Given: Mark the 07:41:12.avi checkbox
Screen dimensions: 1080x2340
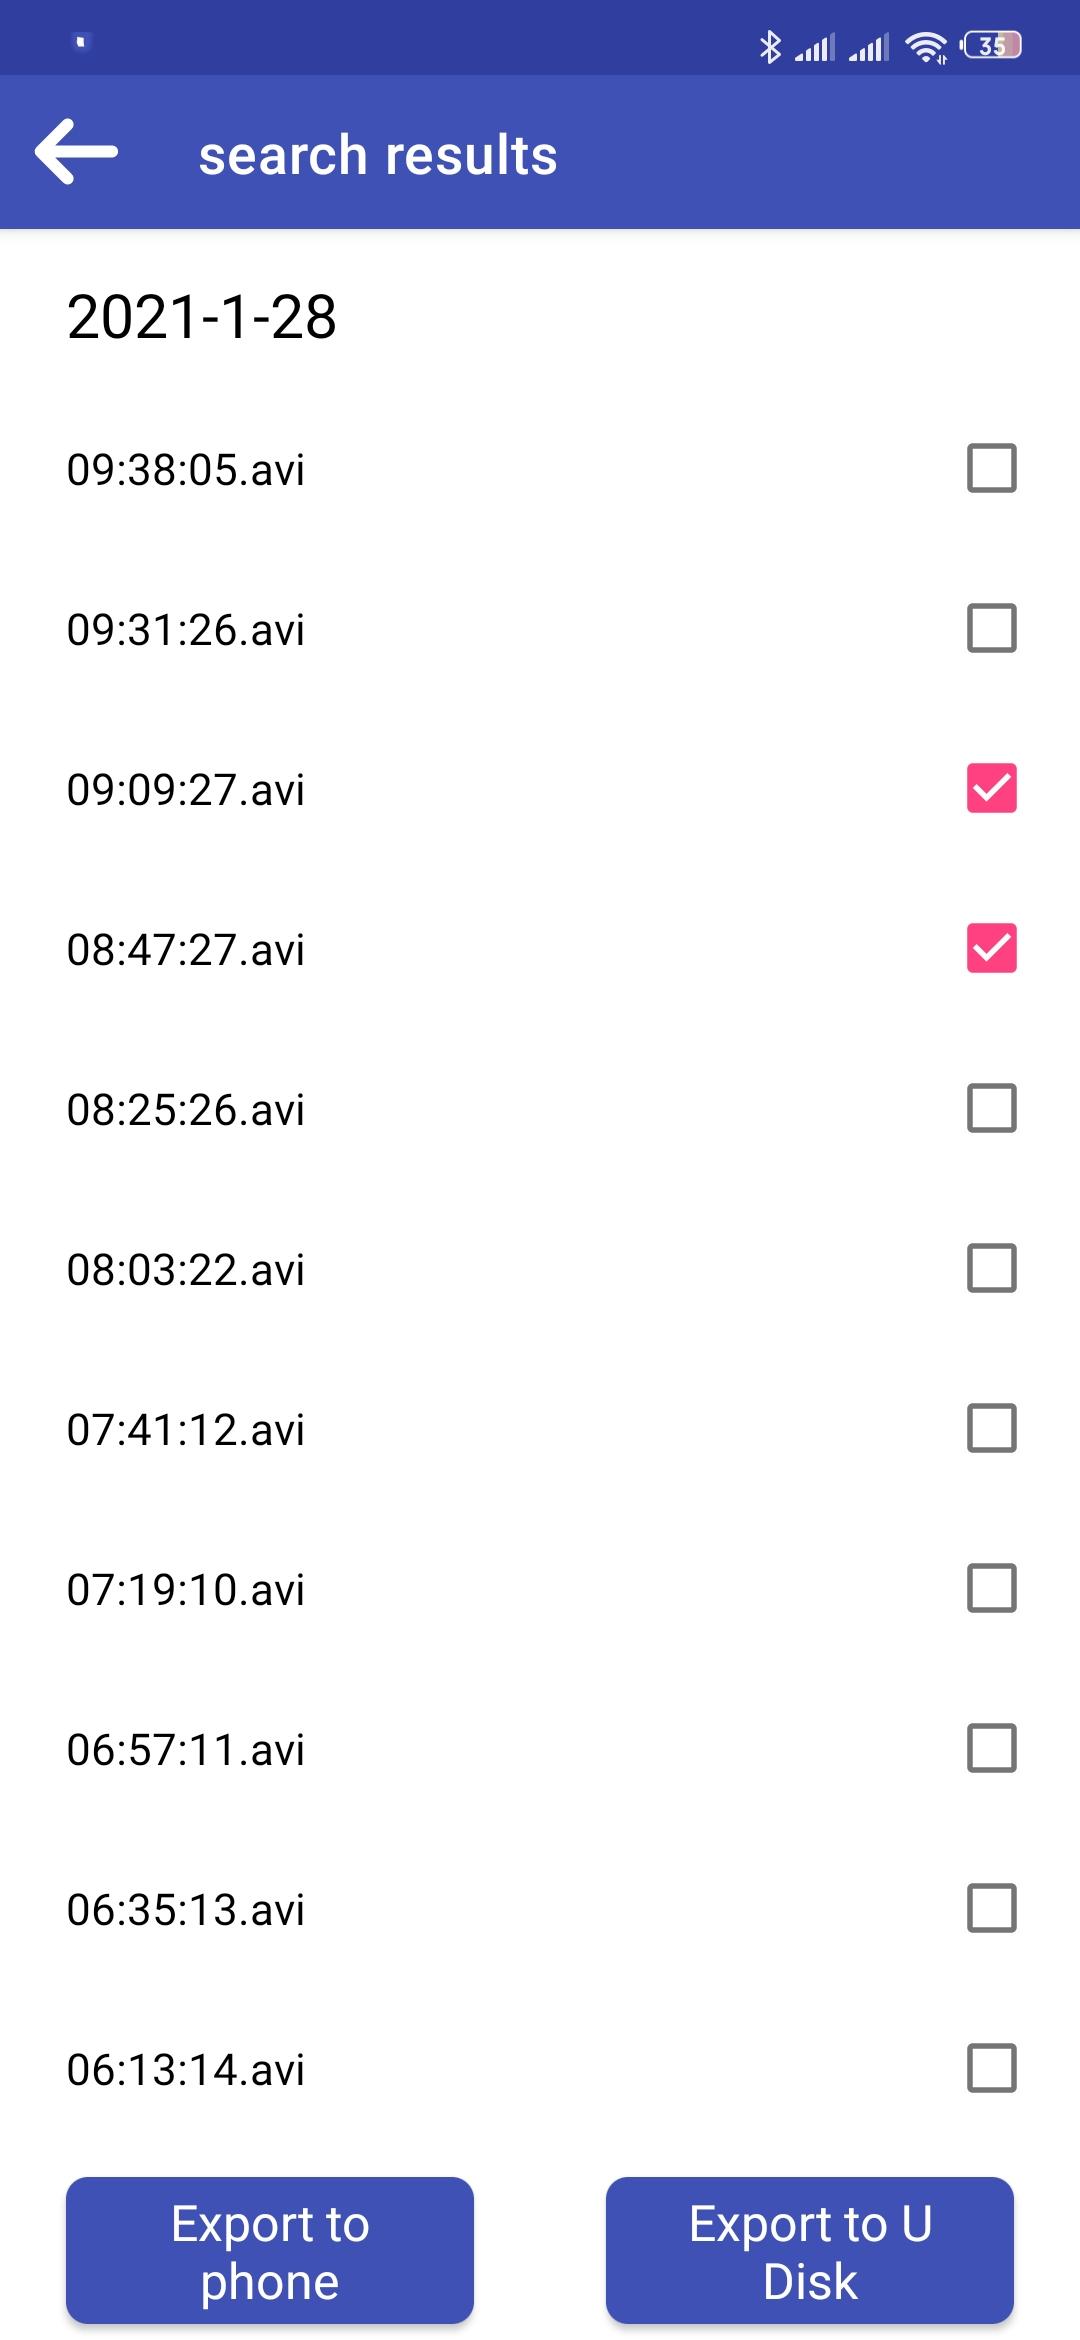Looking at the screenshot, I should point(992,1428).
